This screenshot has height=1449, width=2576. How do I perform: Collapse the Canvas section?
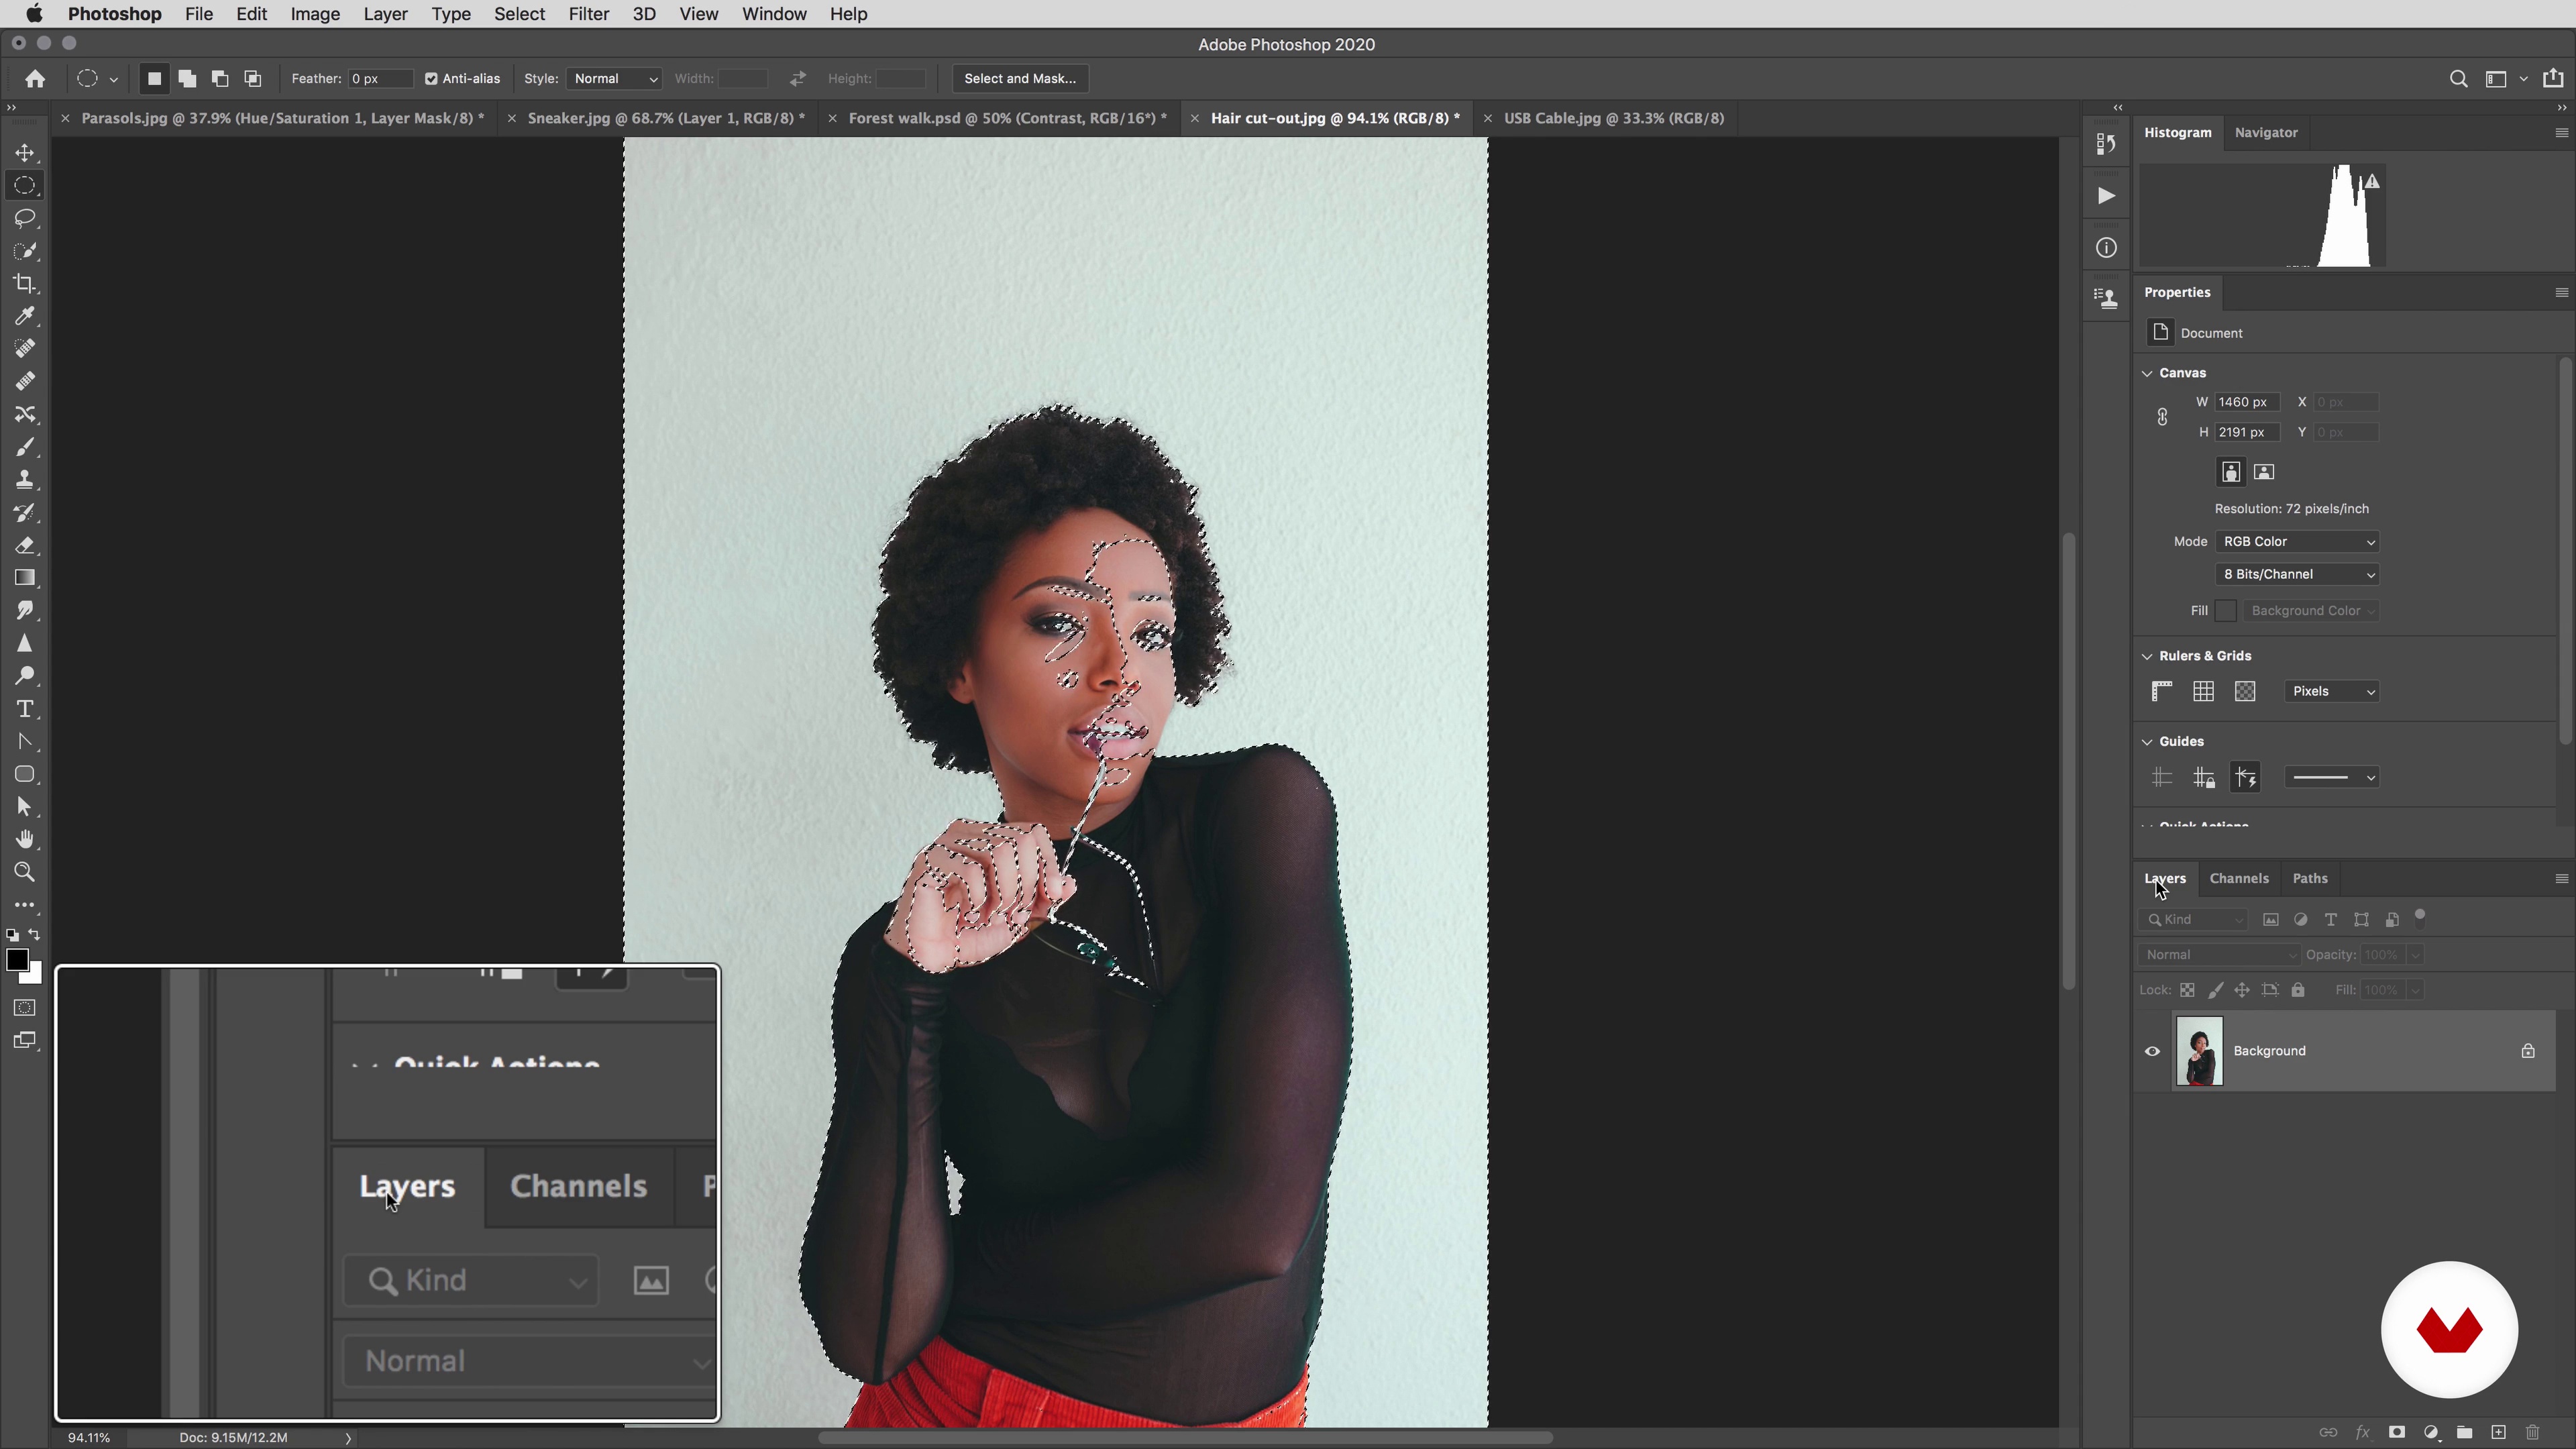(x=2147, y=373)
